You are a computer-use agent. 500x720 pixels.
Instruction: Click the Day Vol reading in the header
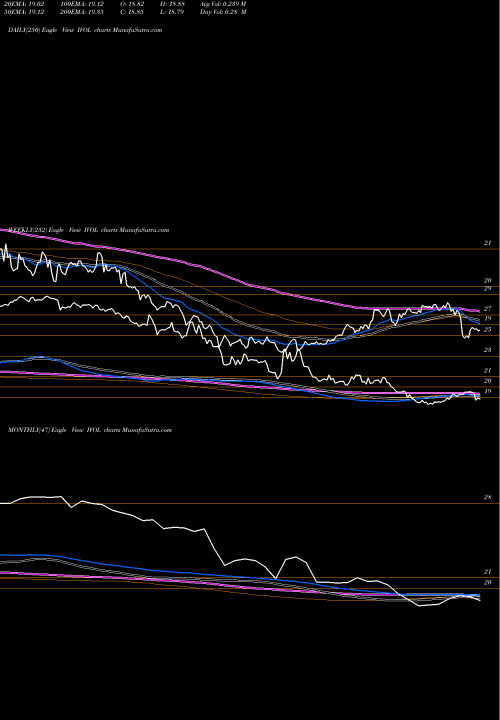click(223, 12)
